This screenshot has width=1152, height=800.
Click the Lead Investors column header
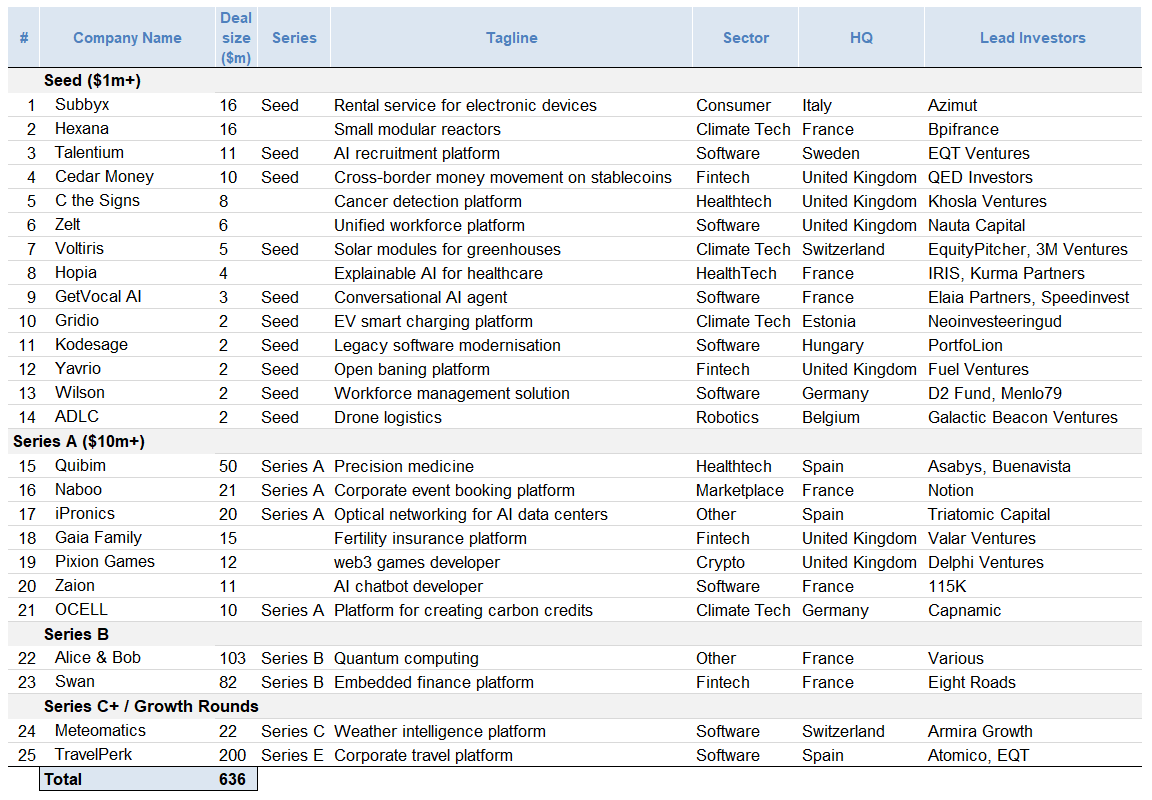1032,38
